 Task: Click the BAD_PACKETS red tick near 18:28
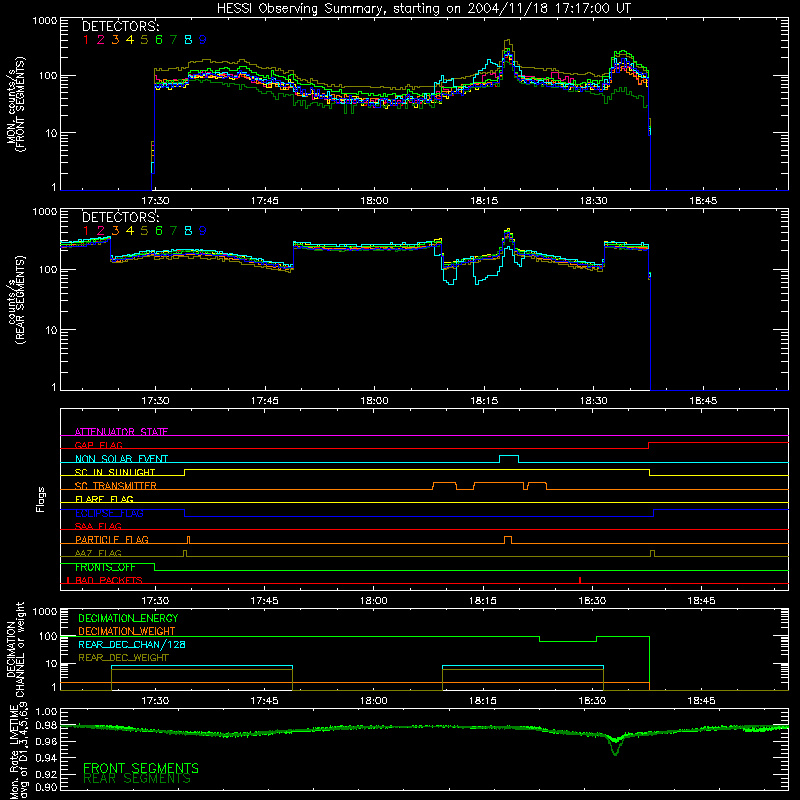[580, 580]
